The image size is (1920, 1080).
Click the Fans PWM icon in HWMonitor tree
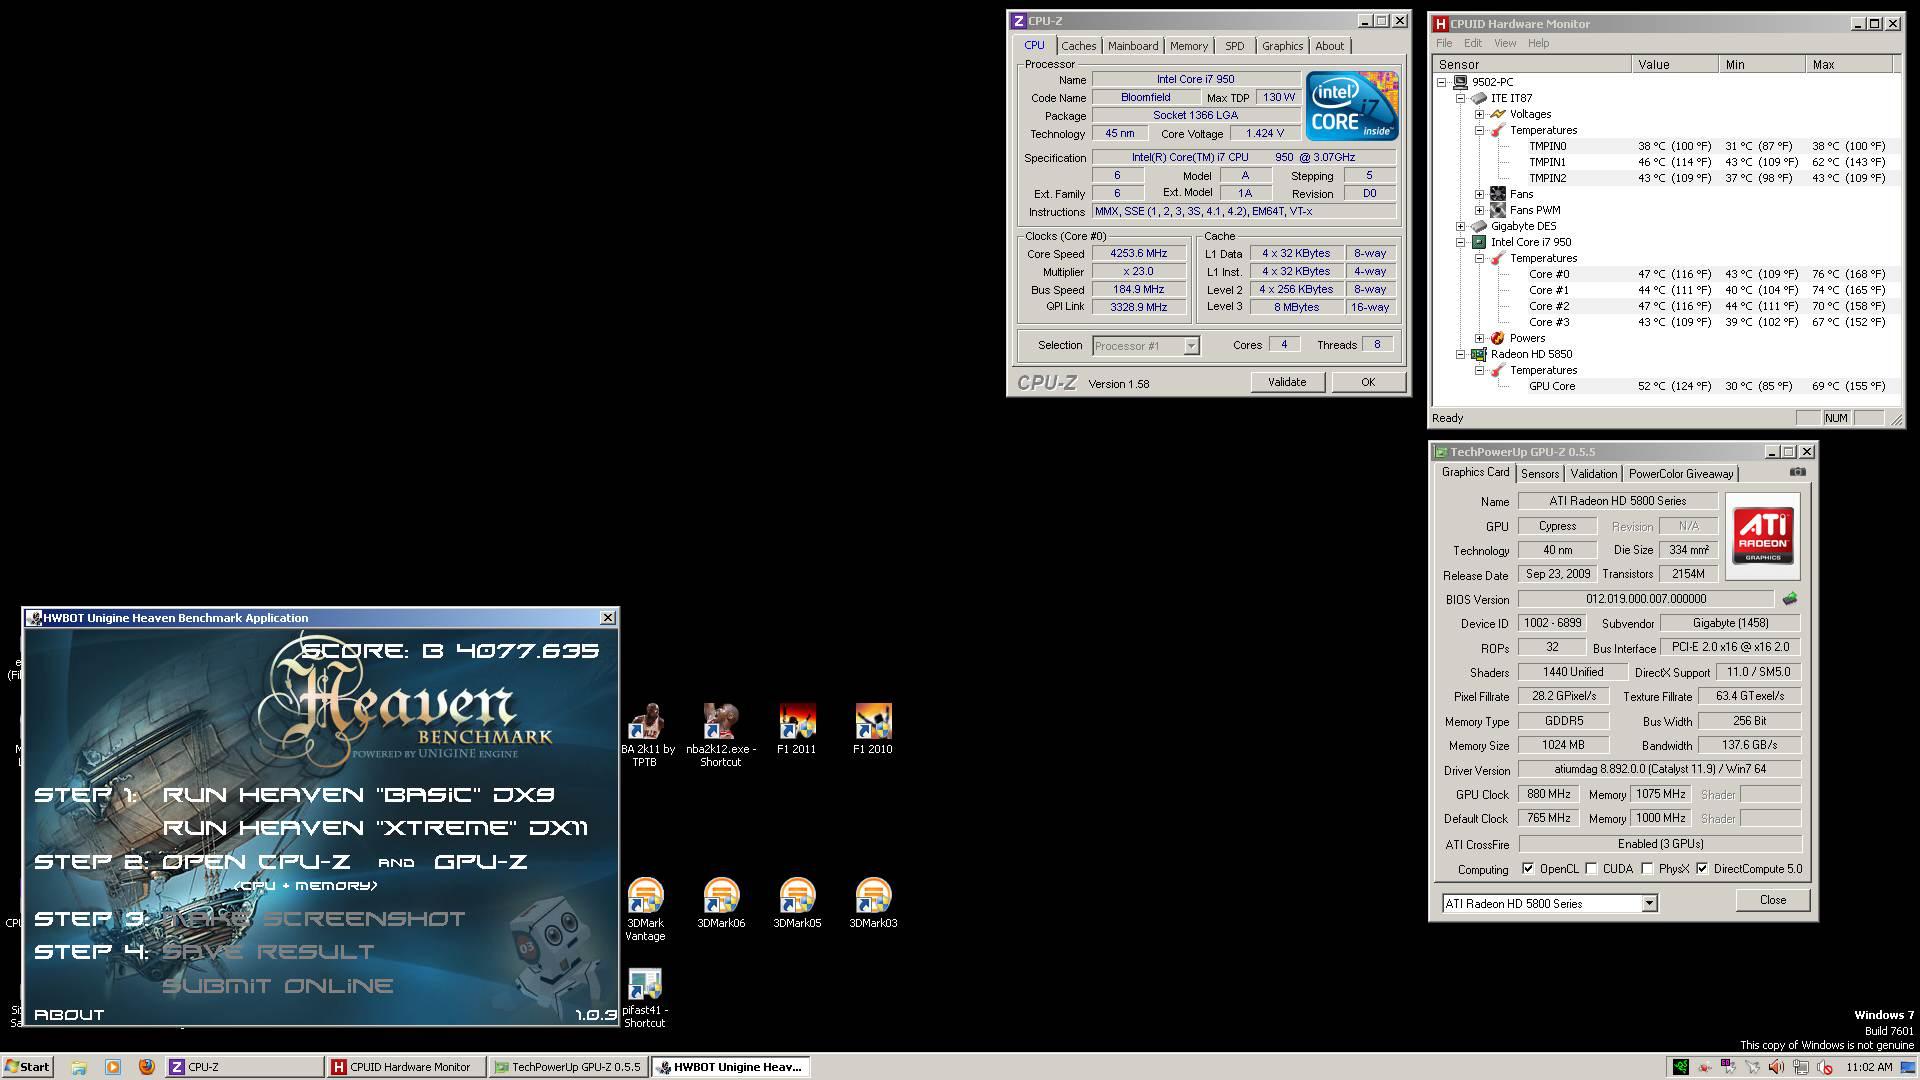click(1498, 210)
